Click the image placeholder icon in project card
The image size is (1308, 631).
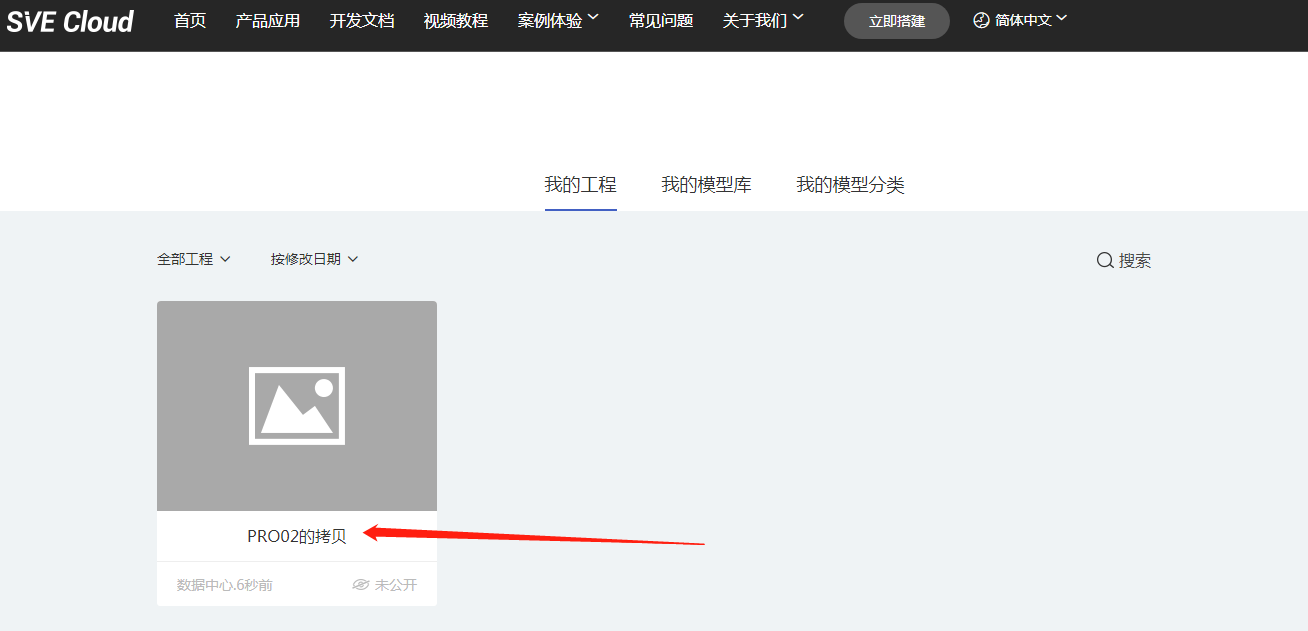pos(297,406)
